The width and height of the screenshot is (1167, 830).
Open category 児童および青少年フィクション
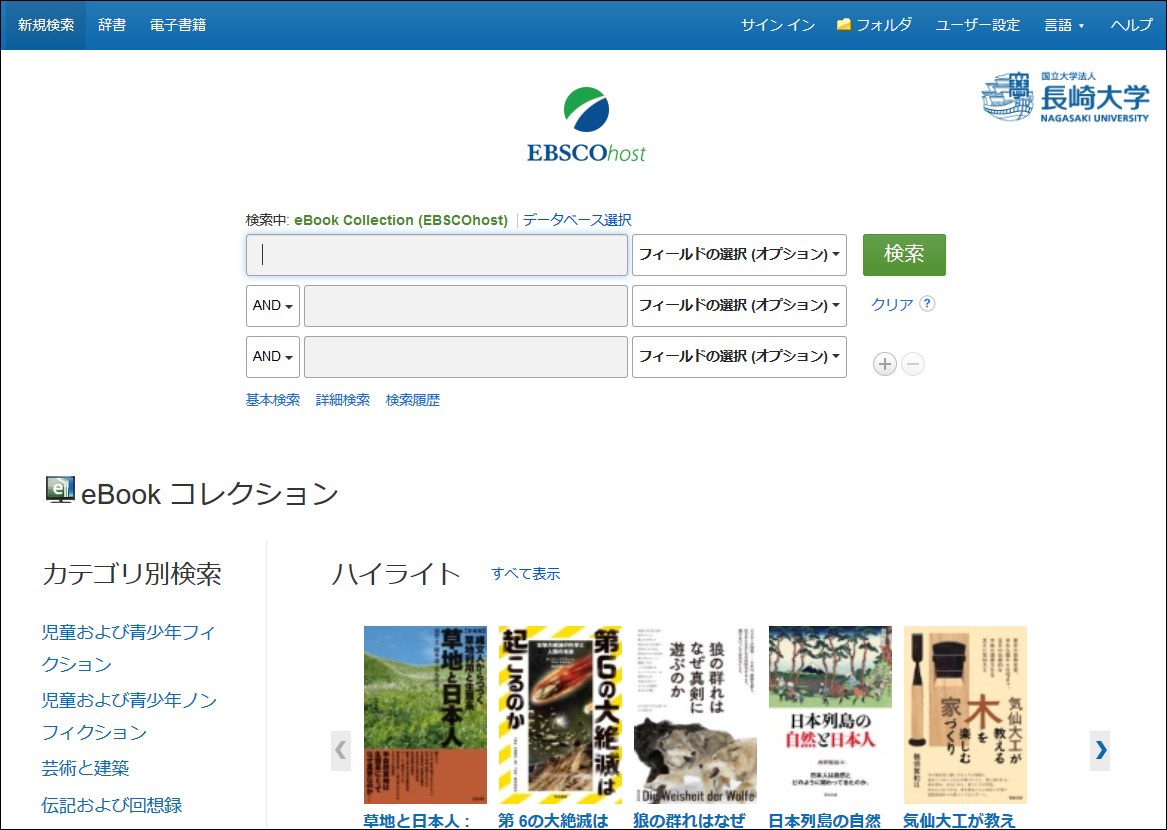[128, 648]
